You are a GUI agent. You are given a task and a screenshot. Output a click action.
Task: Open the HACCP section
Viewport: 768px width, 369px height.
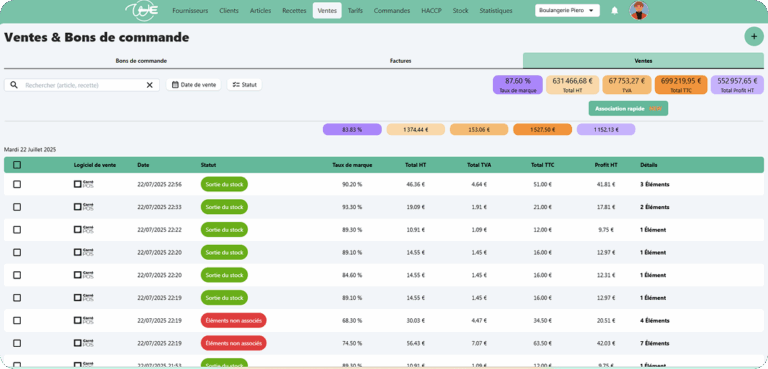pyautogui.click(x=432, y=11)
